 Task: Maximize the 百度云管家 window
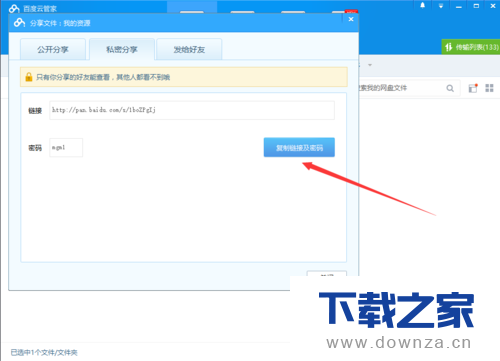(476, 6)
